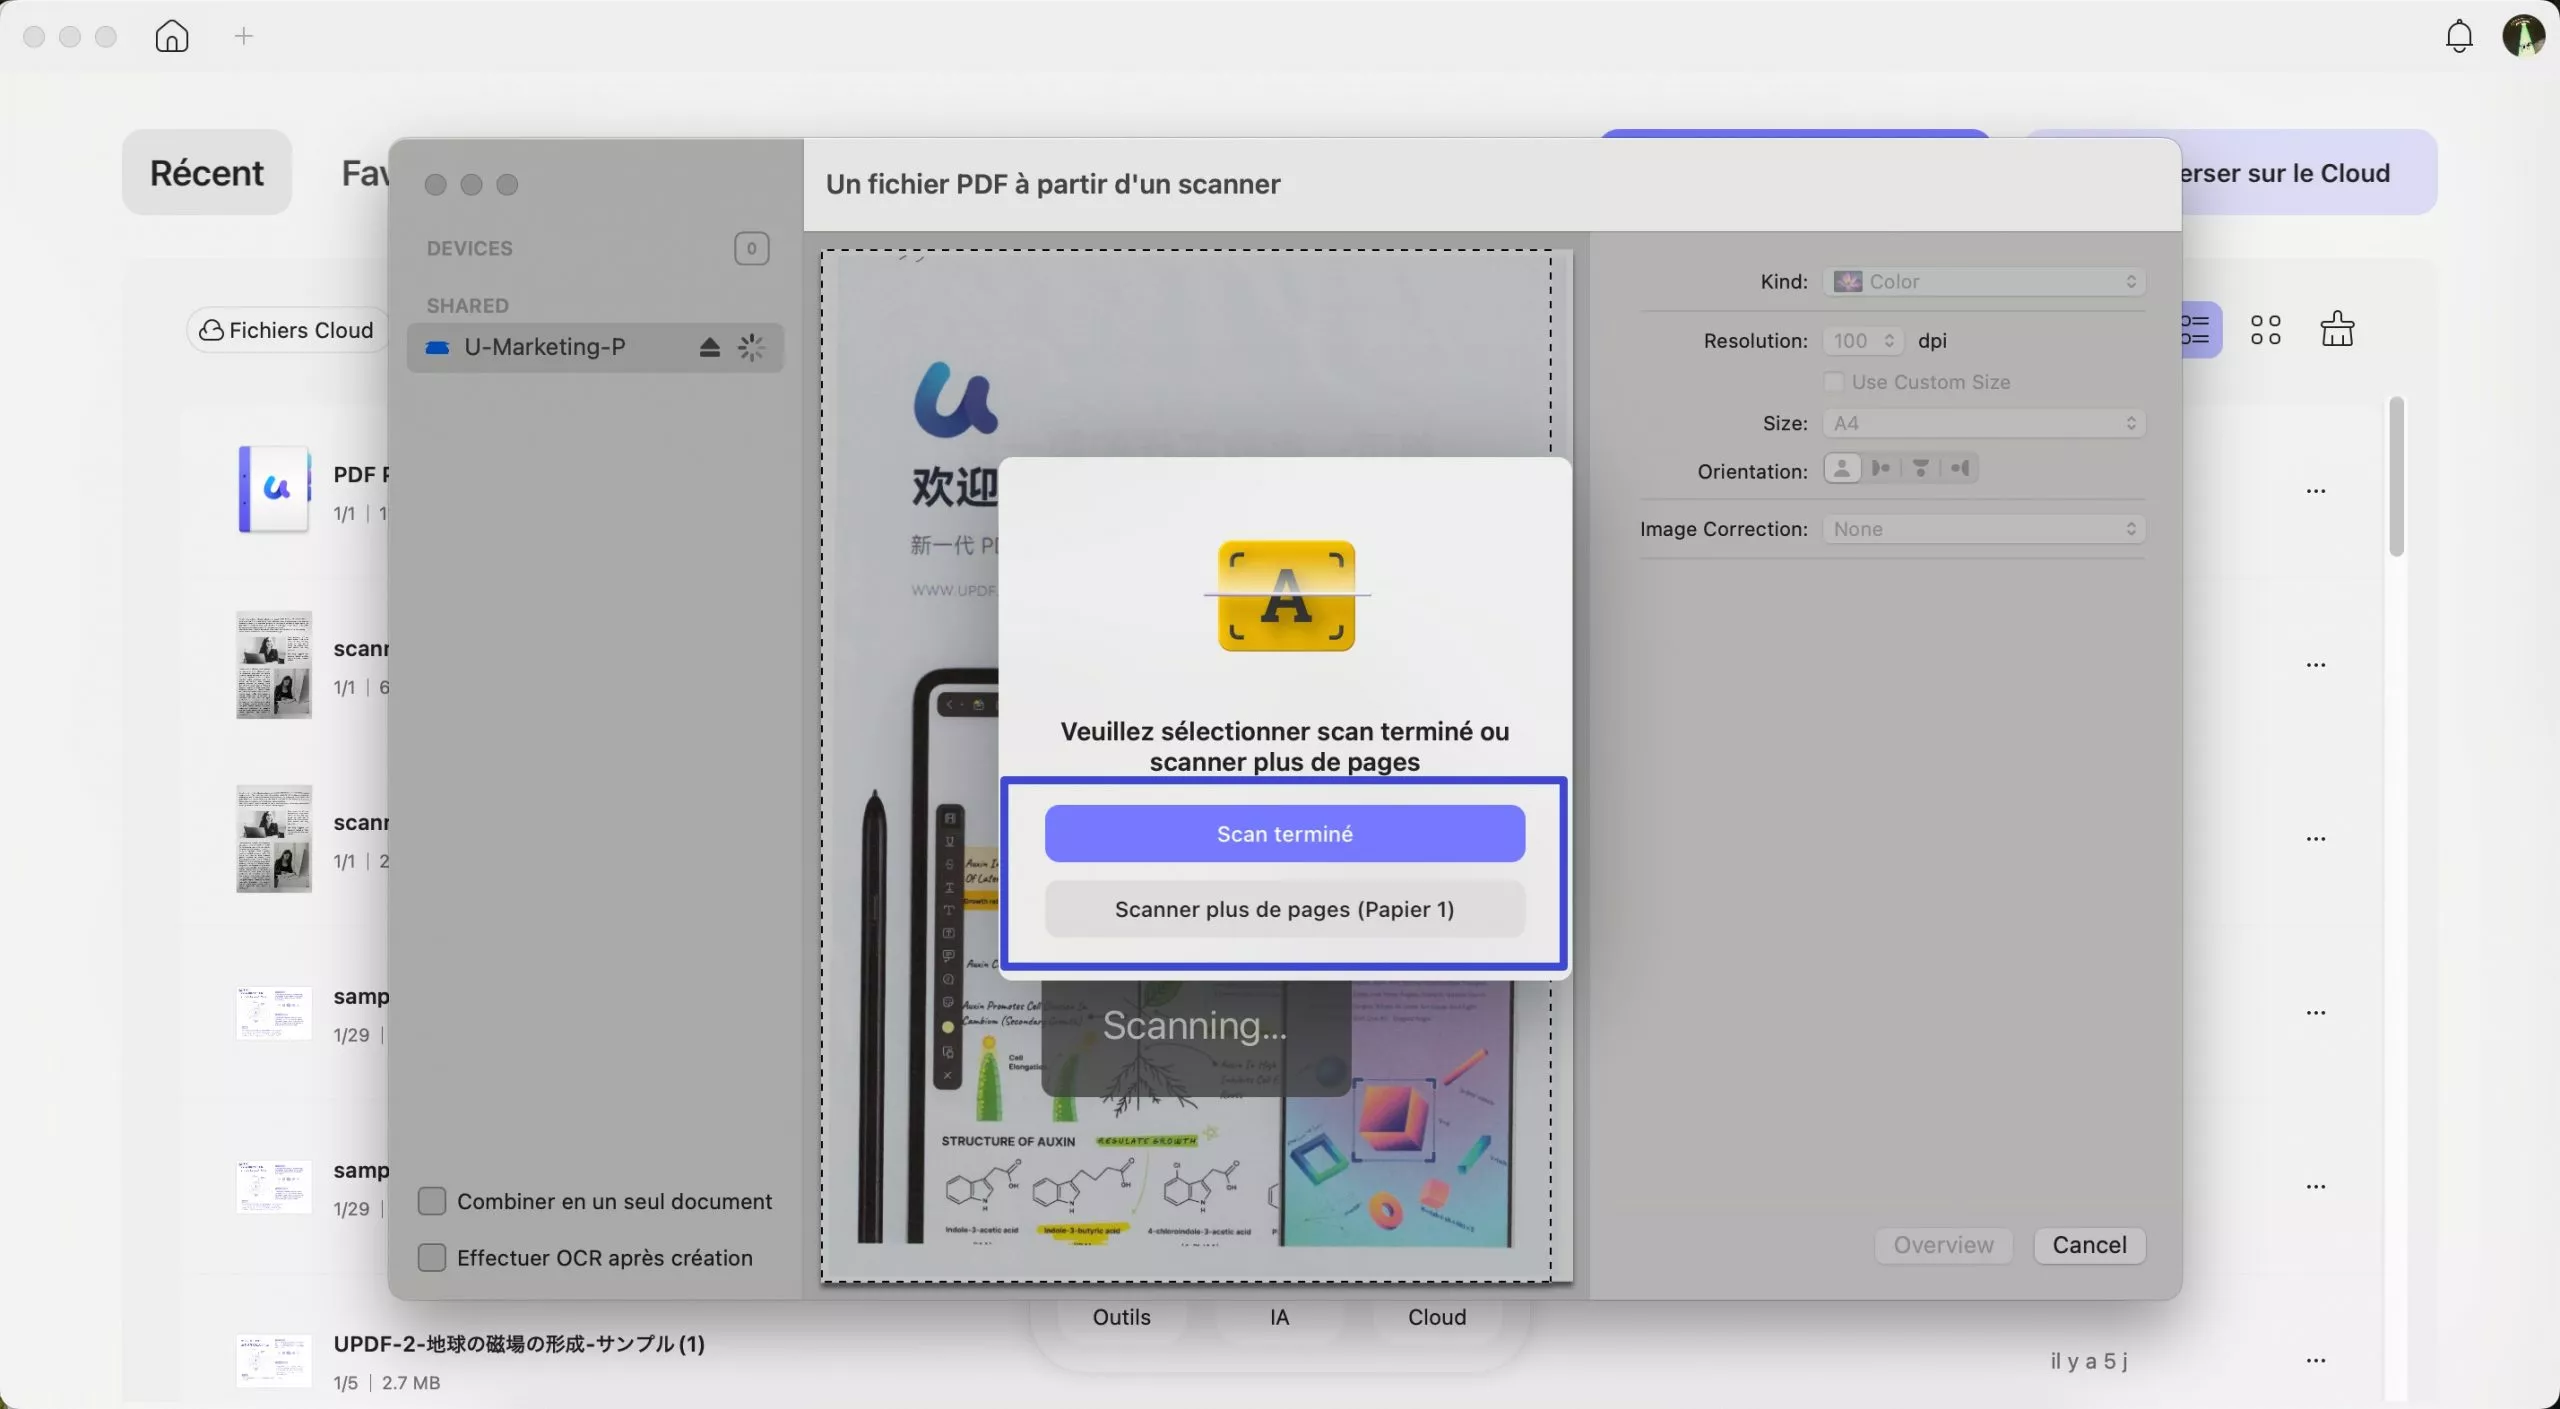The width and height of the screenshot is (2560, 1409).
Task: Open the Outils tab
Action: (1121, 1317)
